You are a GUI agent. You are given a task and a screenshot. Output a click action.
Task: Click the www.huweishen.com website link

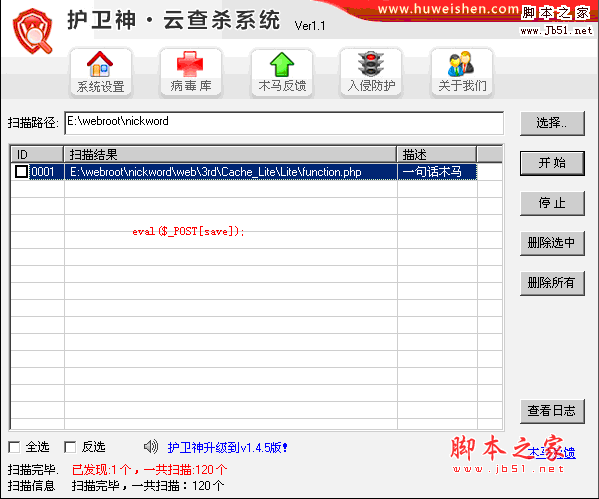(448, 9)
